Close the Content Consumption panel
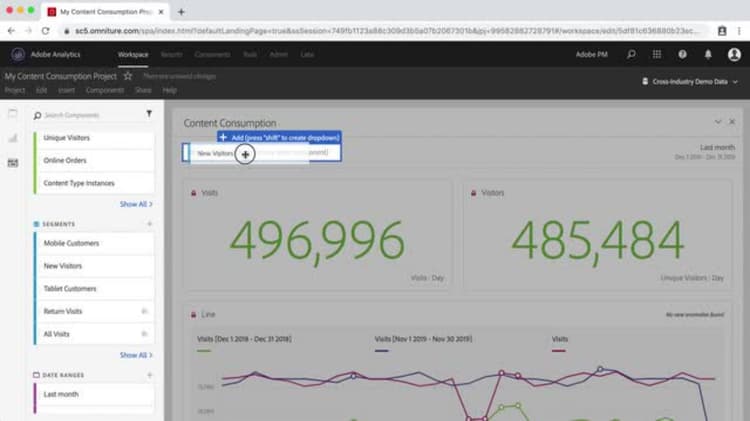 (732, 122)
